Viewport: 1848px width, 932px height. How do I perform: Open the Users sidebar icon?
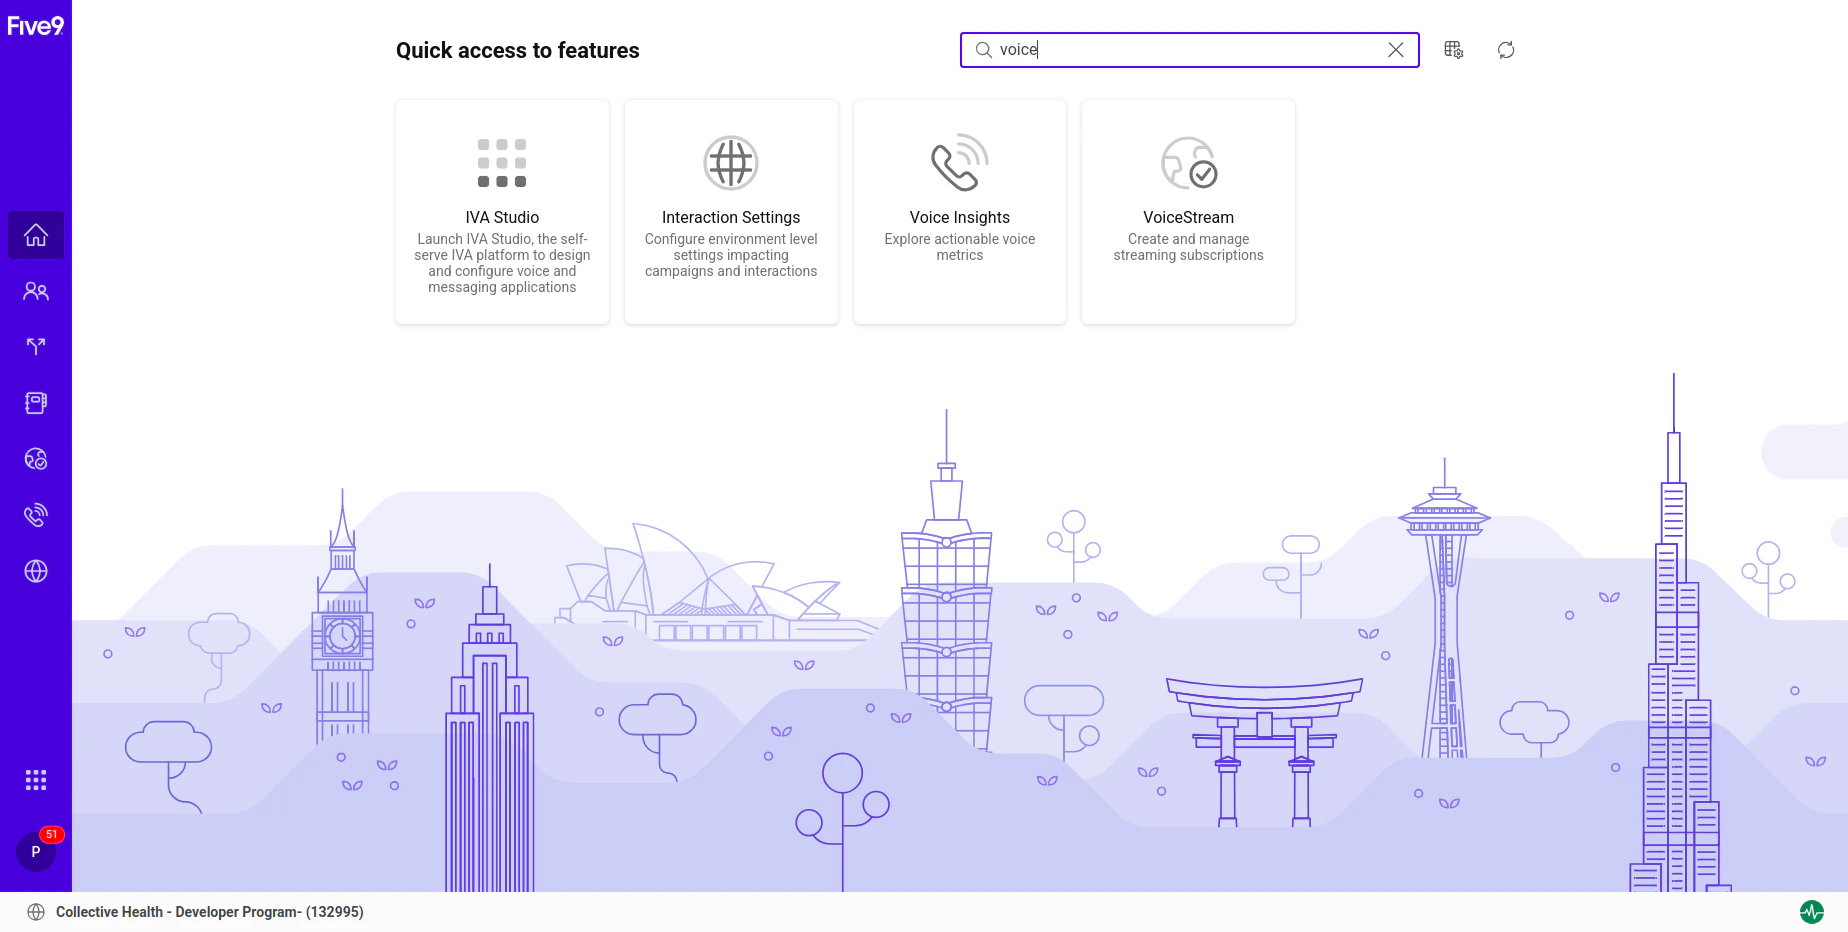36,291
